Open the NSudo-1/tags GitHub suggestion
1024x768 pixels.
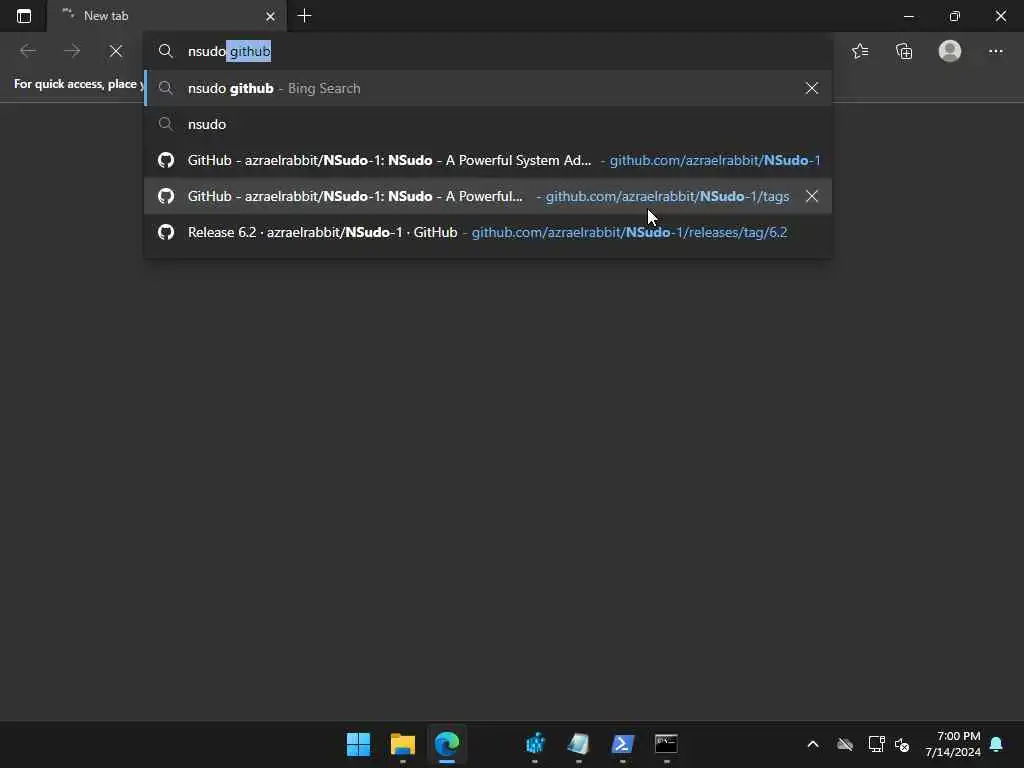pyautogui.click(x=488, y=196)
